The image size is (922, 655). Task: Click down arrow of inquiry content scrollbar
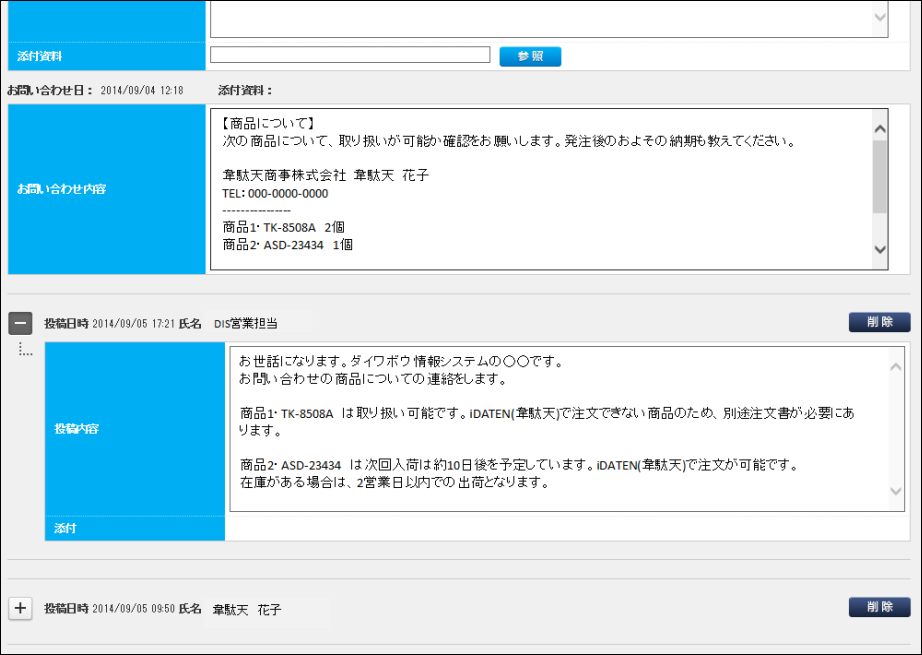[x=880, y=250]
